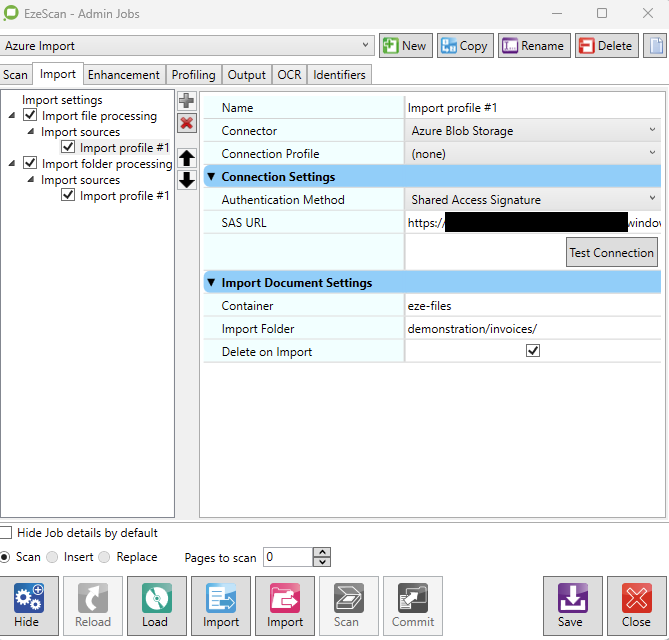Click the plus icon to add import profile
The height and width of the screenshot is (640, 669).
(x=186, y=101)
